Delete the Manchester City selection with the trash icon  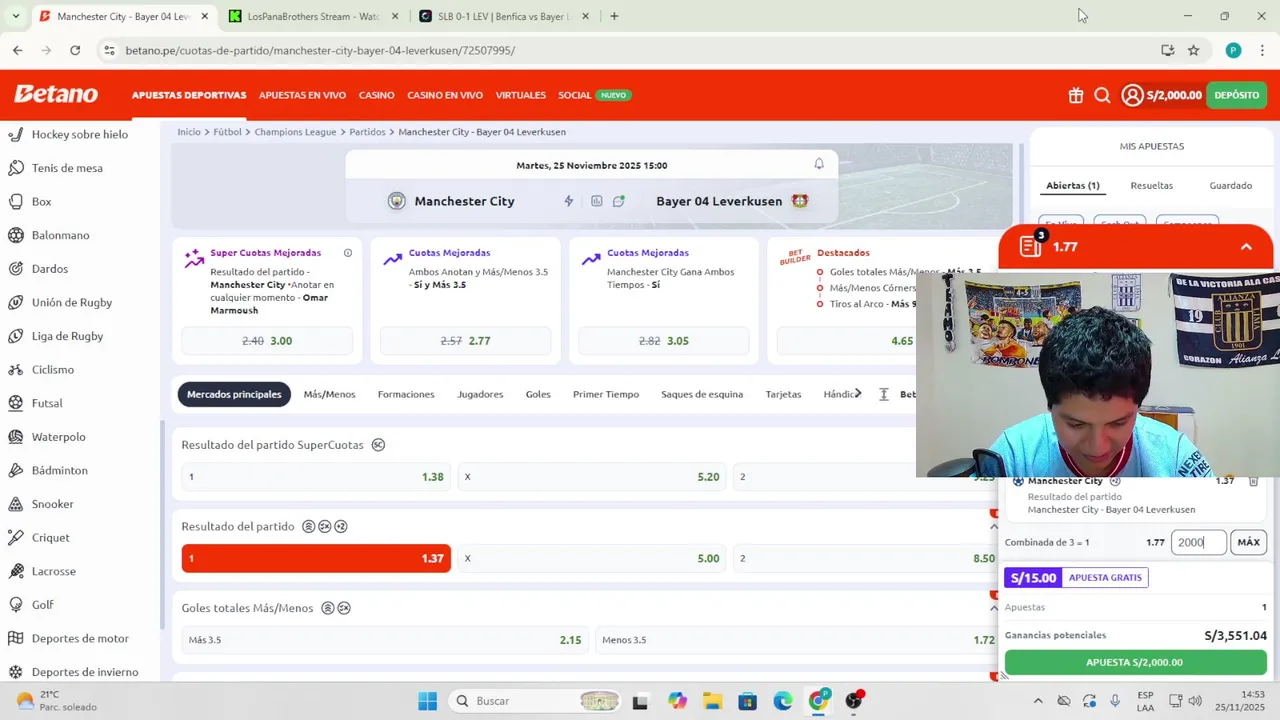pos(1253,481)
